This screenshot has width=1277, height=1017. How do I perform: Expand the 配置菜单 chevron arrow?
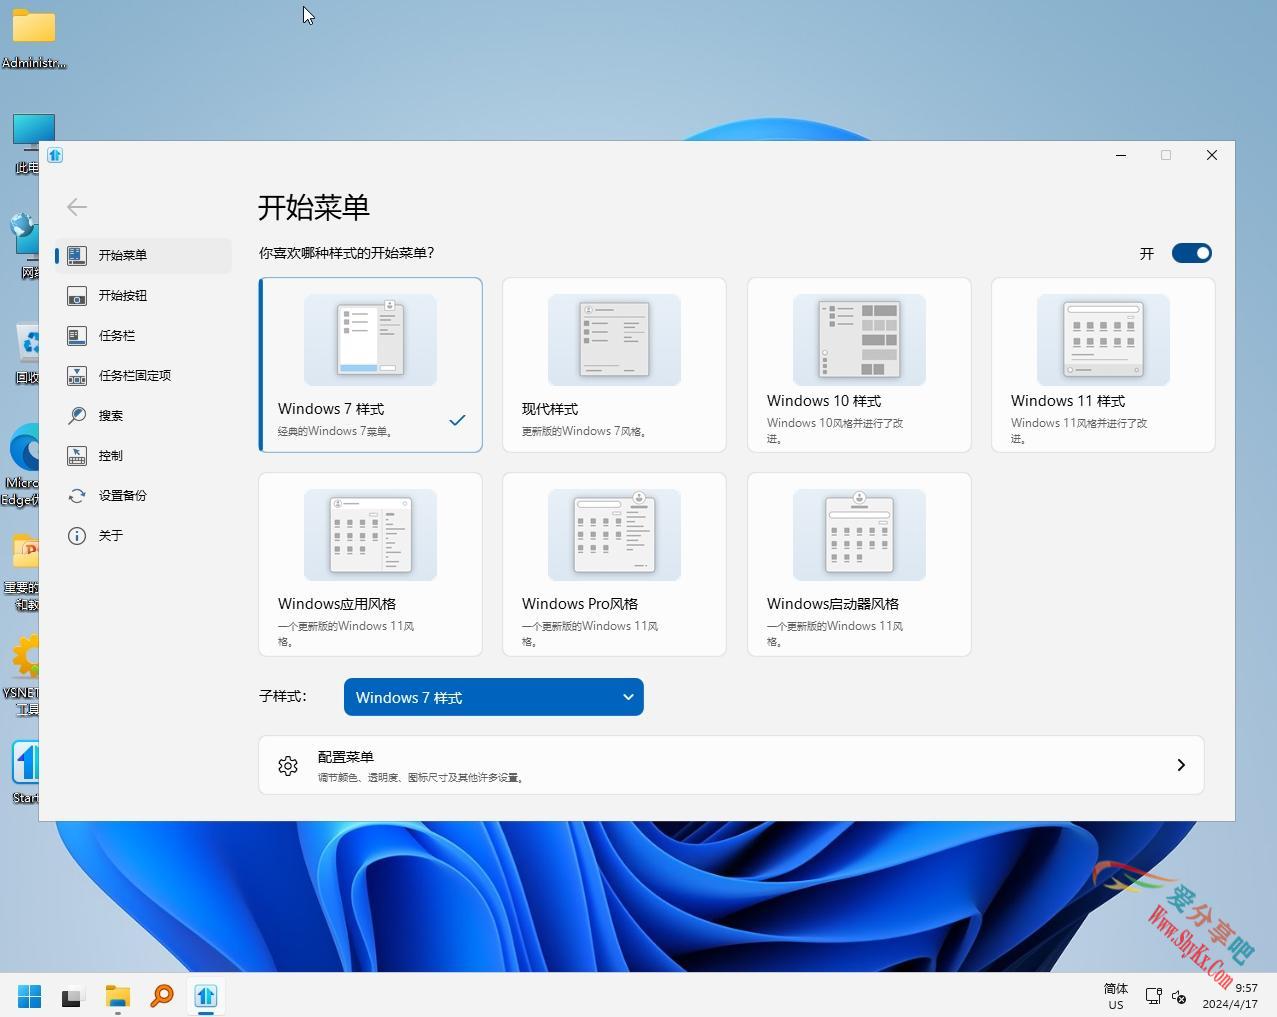tap(1181, 765)
